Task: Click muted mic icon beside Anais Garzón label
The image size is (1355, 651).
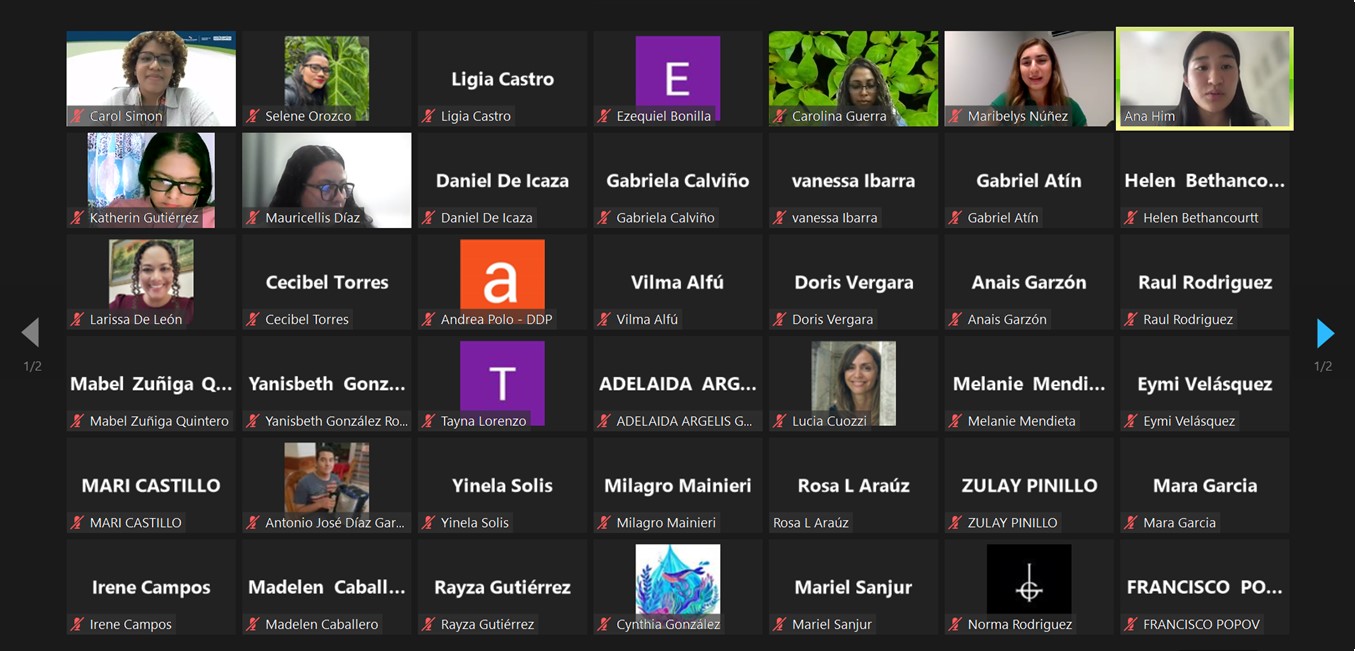Action: (x=956, y=319)
